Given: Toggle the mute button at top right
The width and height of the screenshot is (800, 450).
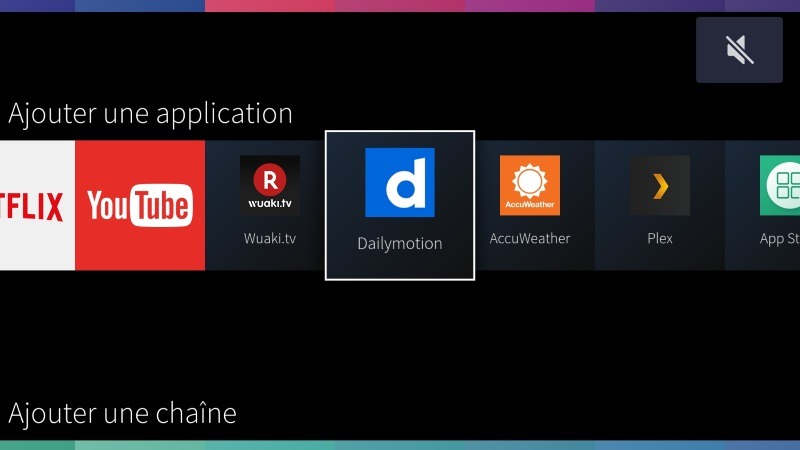Looking at the screenshot, I should point(739,49).
